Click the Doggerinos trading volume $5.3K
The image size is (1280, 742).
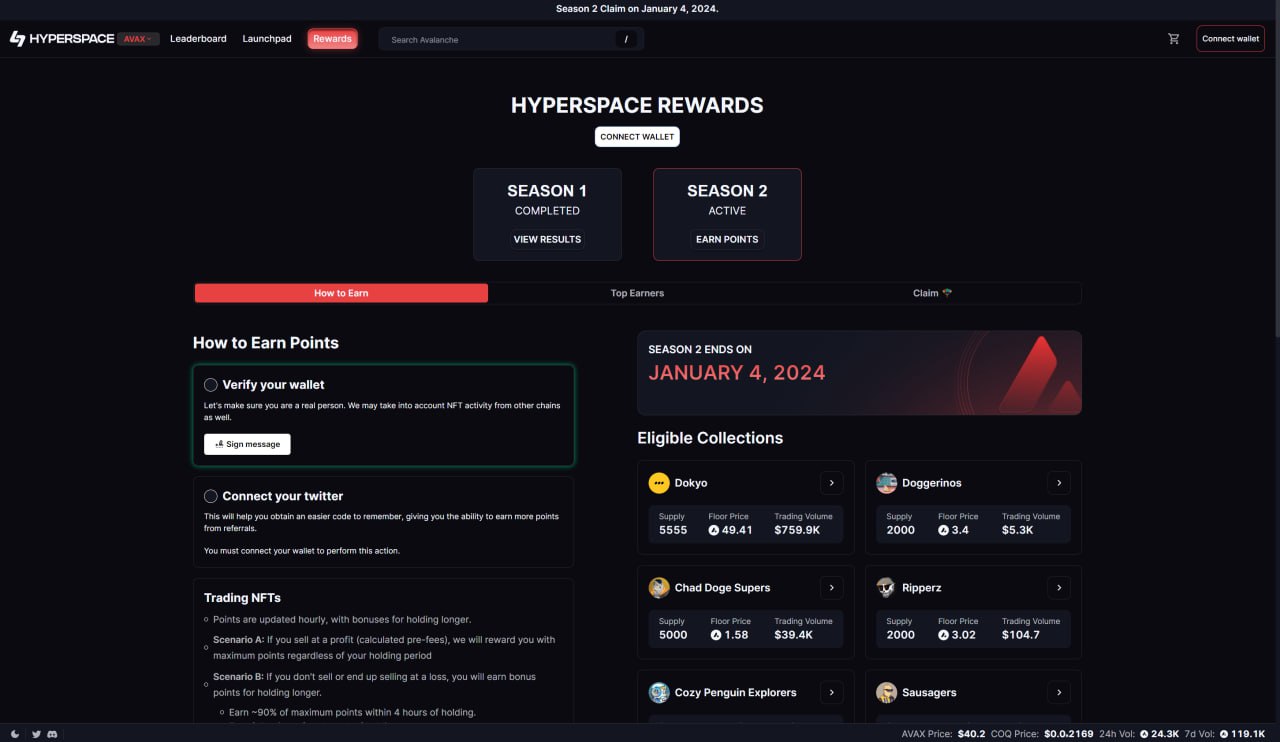[1017, 530]
